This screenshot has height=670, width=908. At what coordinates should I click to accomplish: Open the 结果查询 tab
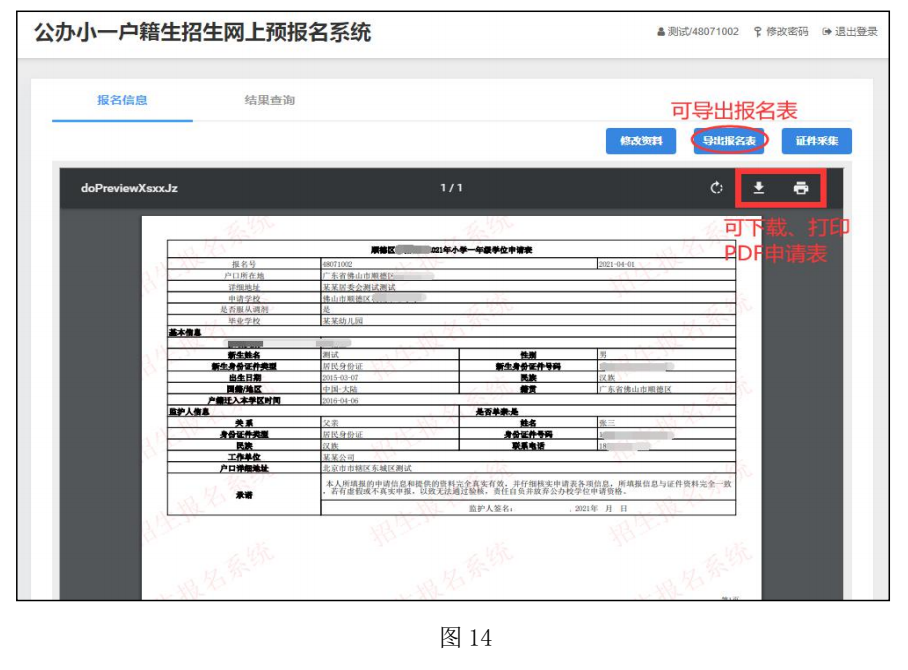(x=270, y=101)
